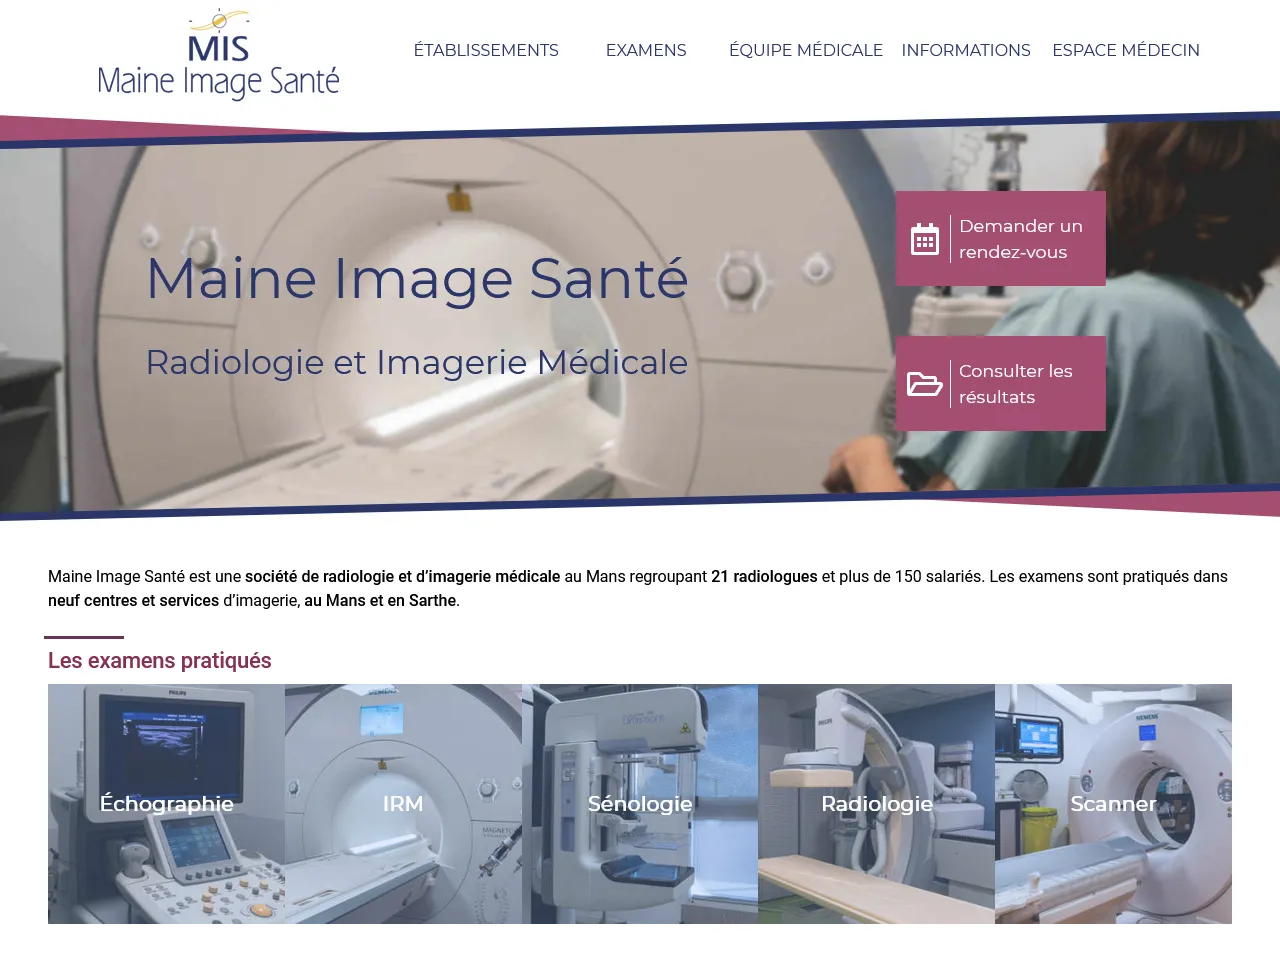Click the Les examens pratiqués heading
This screenshot has width=1280, height=960.
point(159,660)
